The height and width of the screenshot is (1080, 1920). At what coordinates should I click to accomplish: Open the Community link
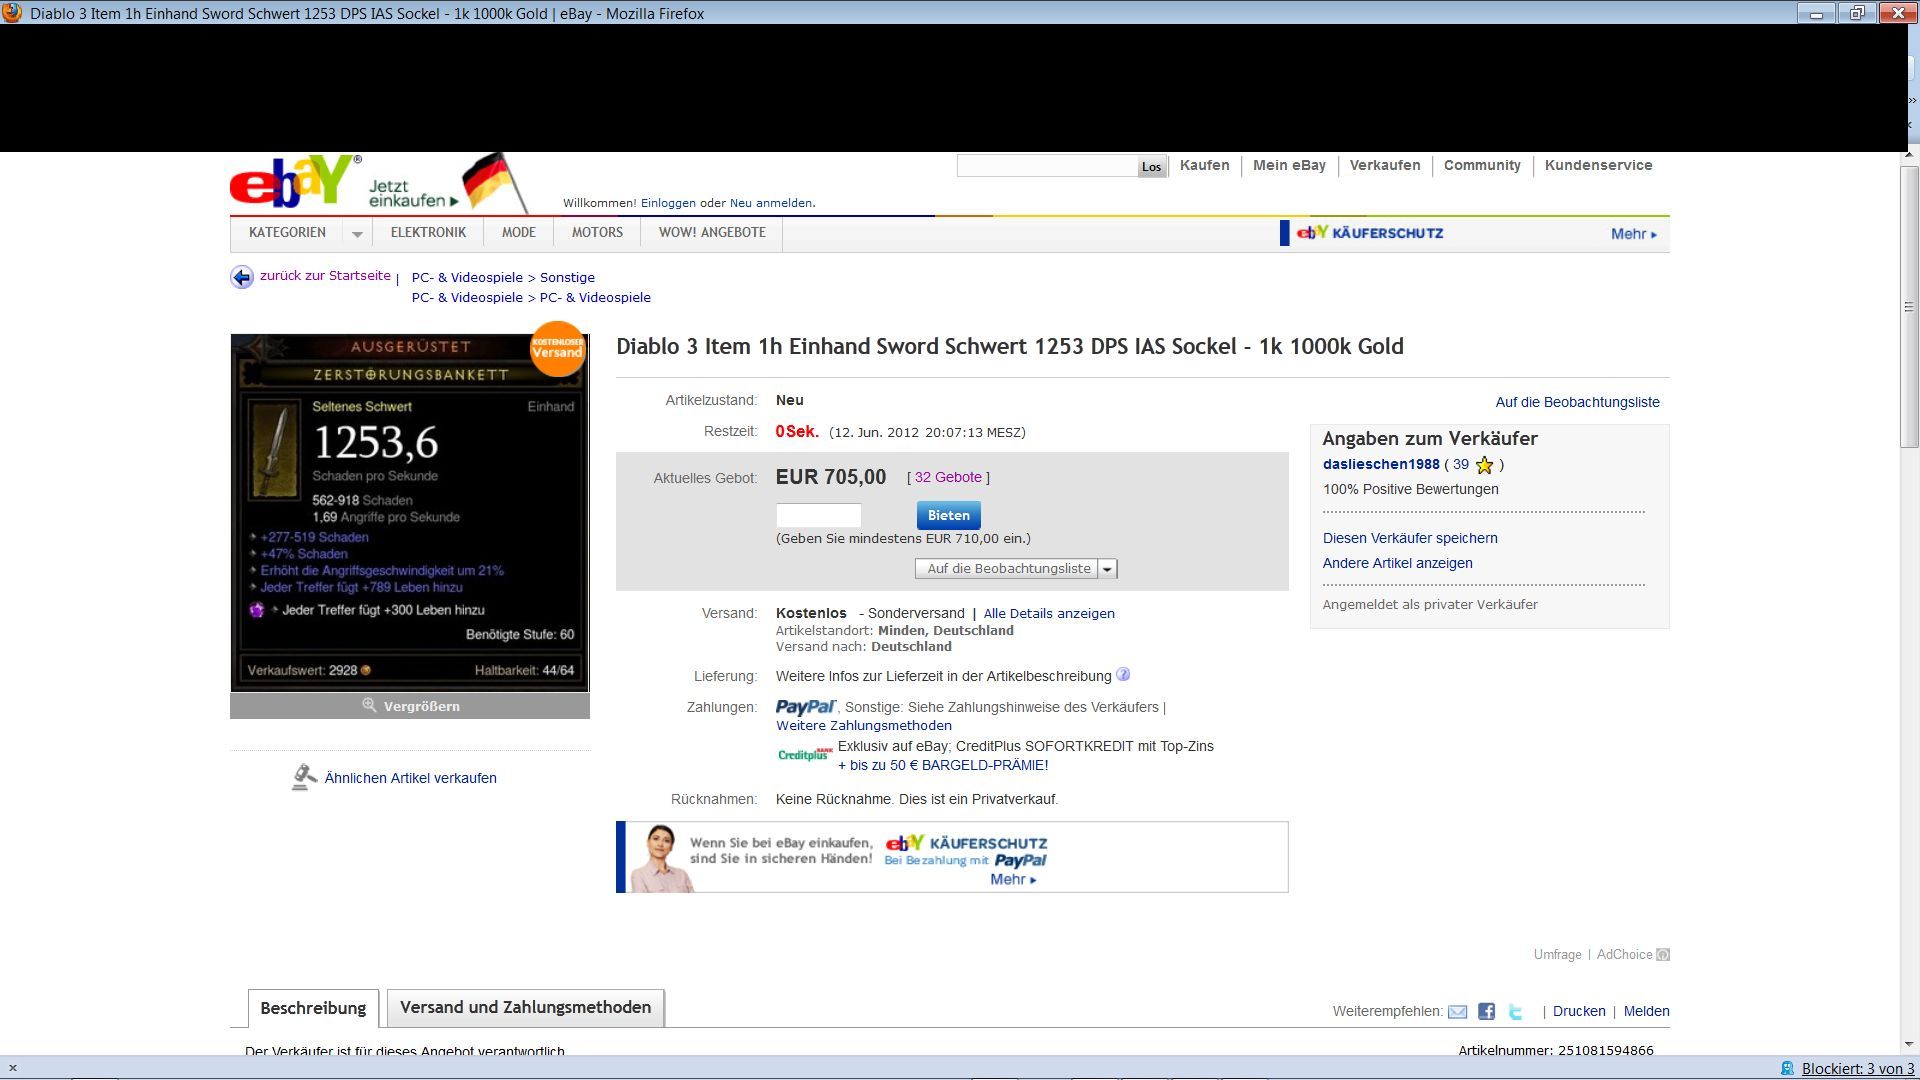coord(1482,166)
